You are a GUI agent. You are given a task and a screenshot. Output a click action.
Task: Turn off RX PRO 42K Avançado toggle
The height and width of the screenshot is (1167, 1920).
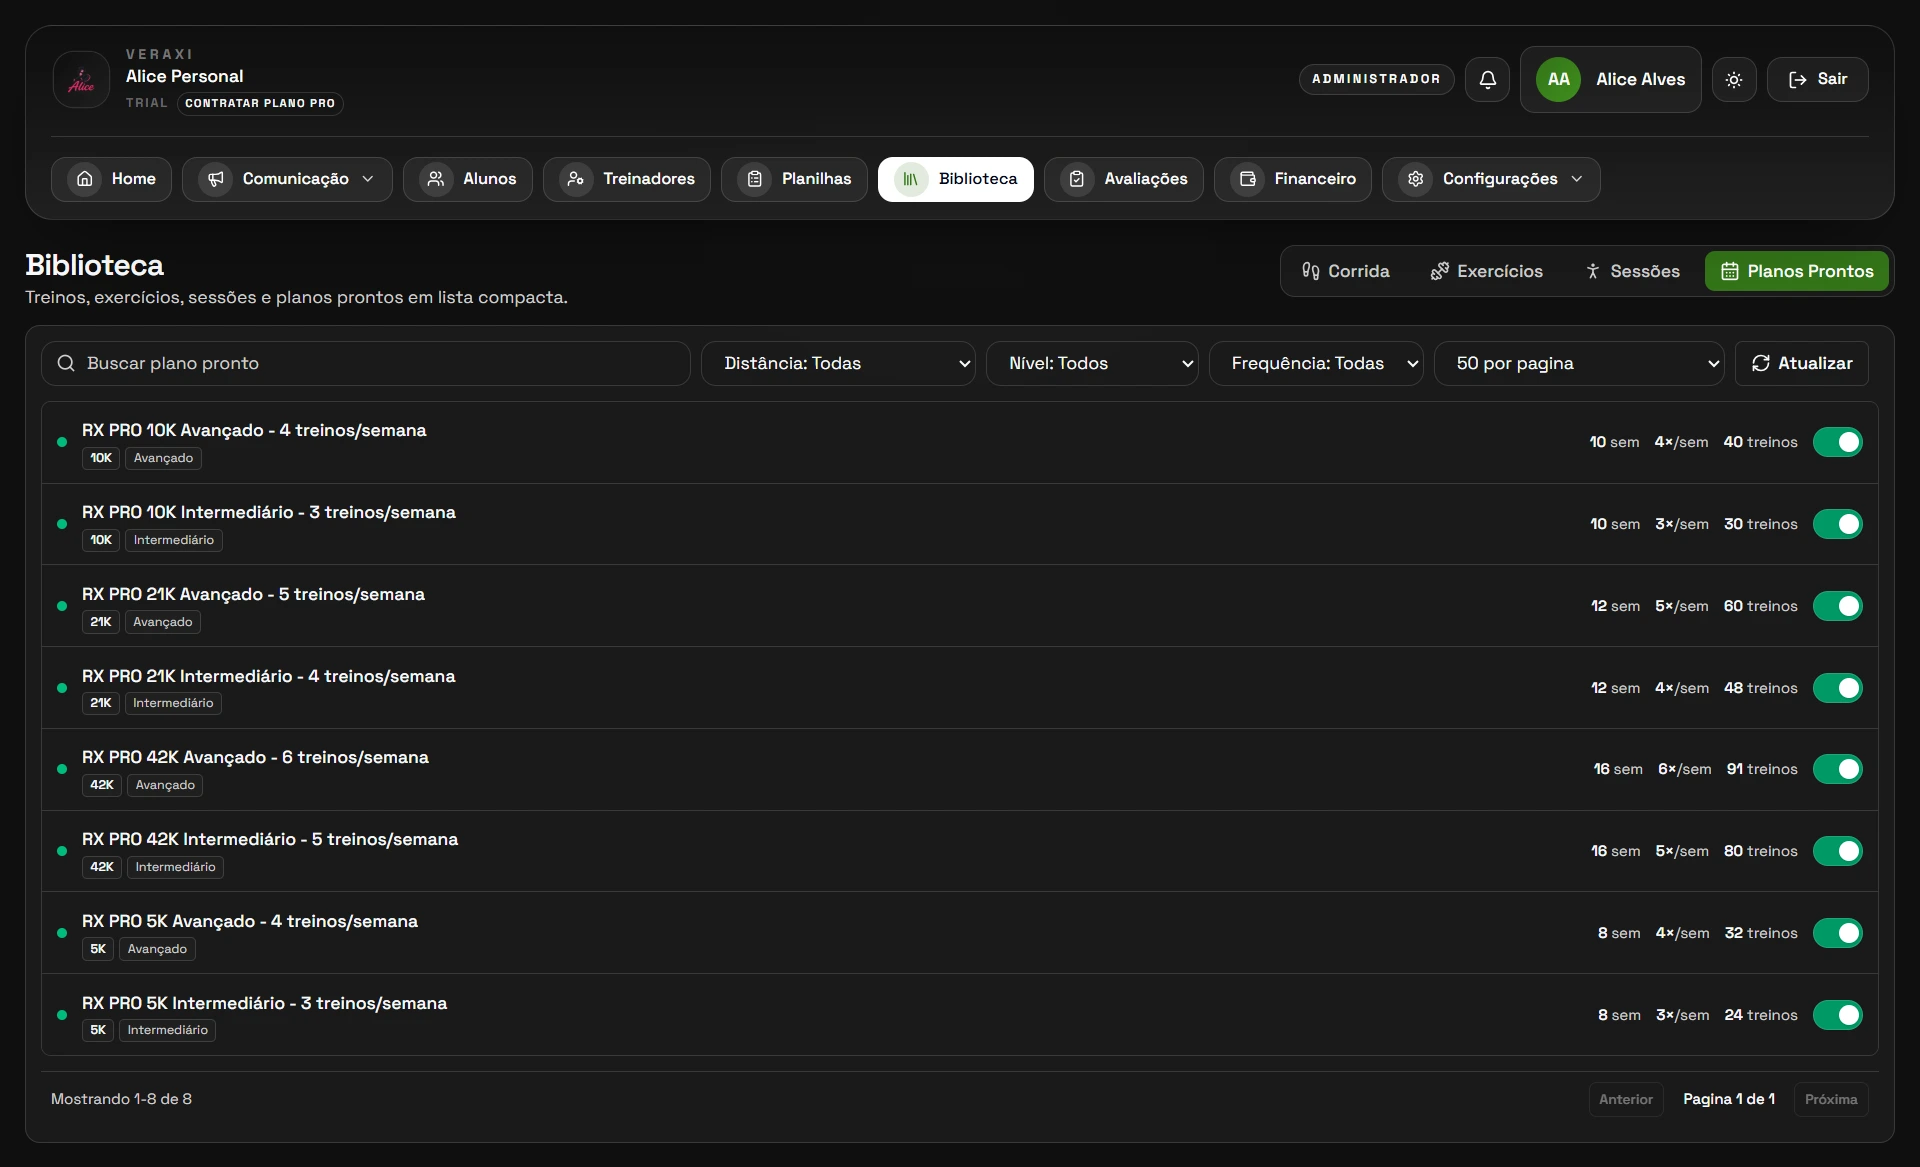tap(1838, 769)
